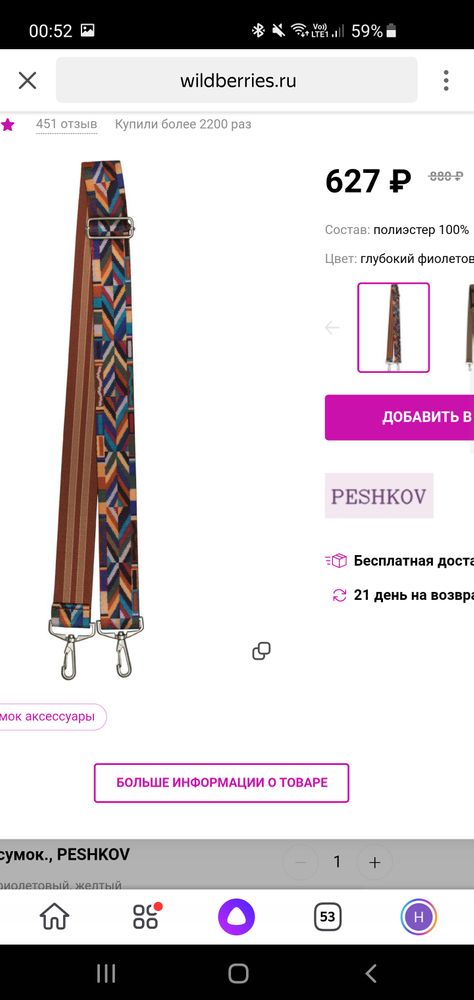Select the purple strap color thumbnail
This screenshot has width=474, height=1000.
point(394,328)
